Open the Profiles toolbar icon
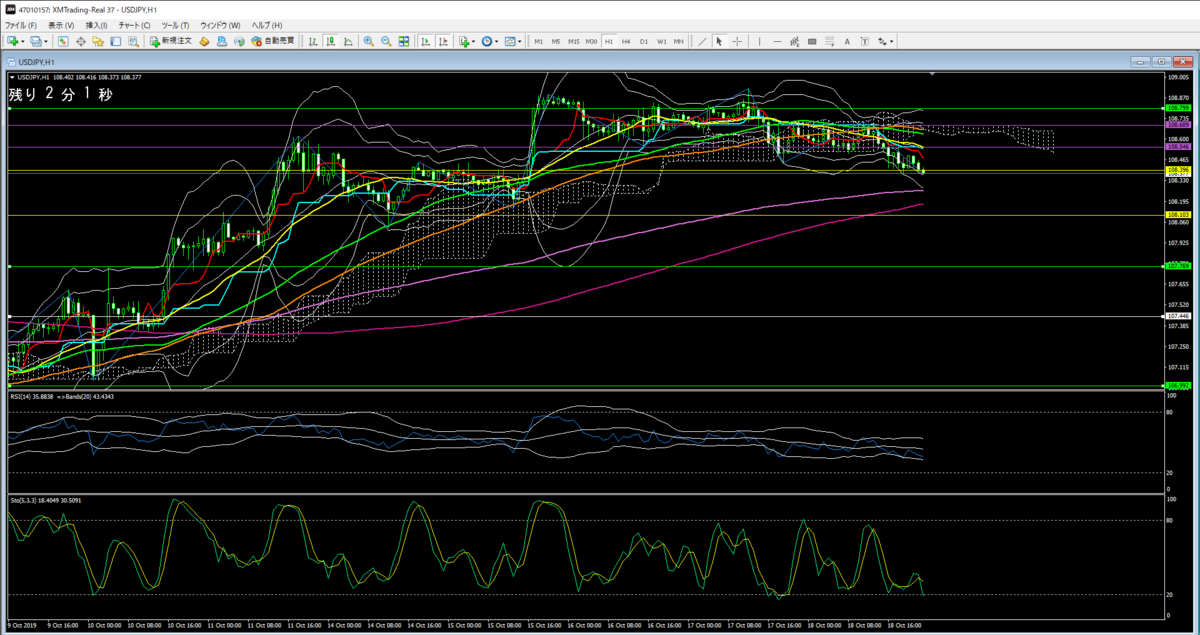Viewport: 1200px width, 635px height. pos(36,41)
